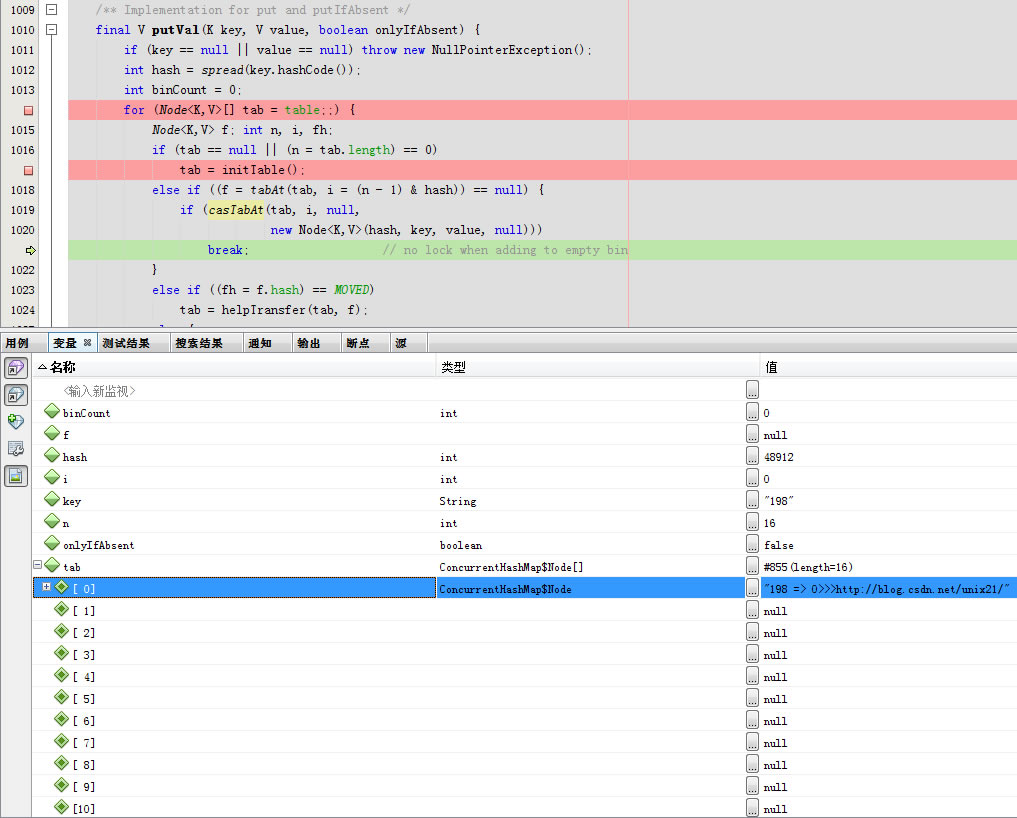Open the value editor button for binCount

coord(752,412)
